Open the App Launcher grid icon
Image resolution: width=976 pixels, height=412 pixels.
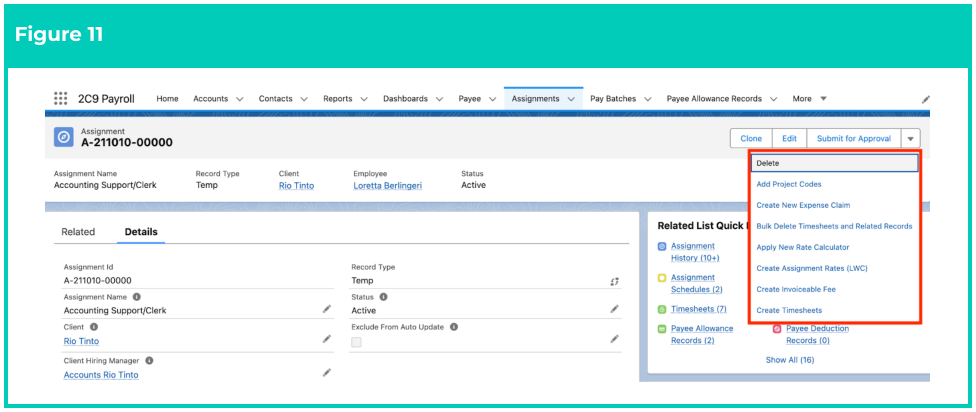click(60, 98)
